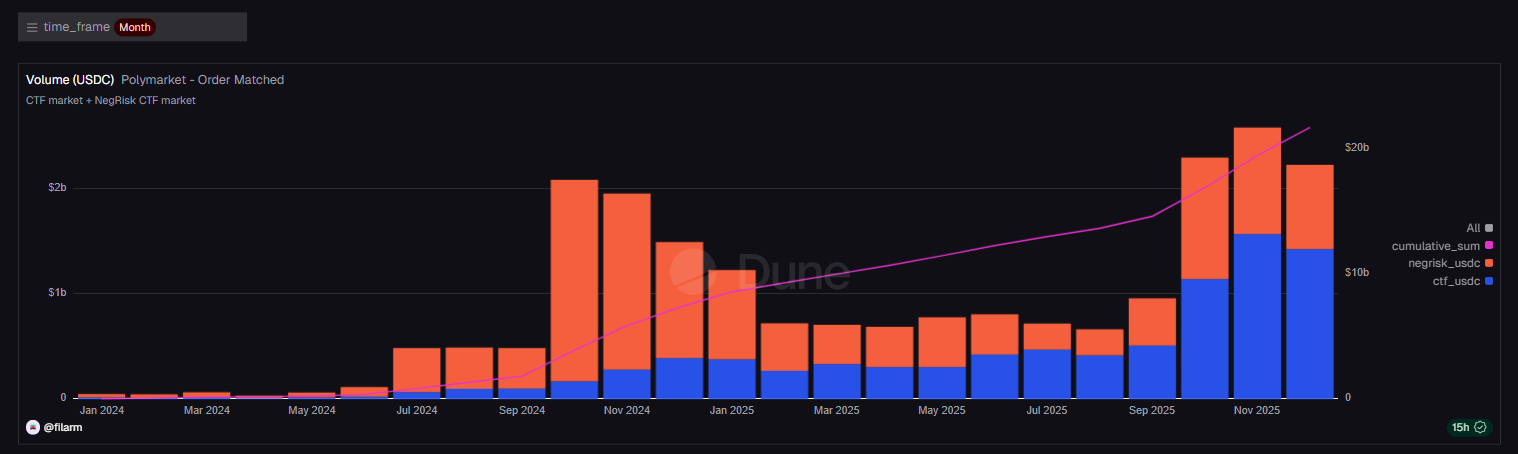Click the $10b right axis label
Image resolution: width=1518 pixels, height=454 pixels.
[1356, 273]
